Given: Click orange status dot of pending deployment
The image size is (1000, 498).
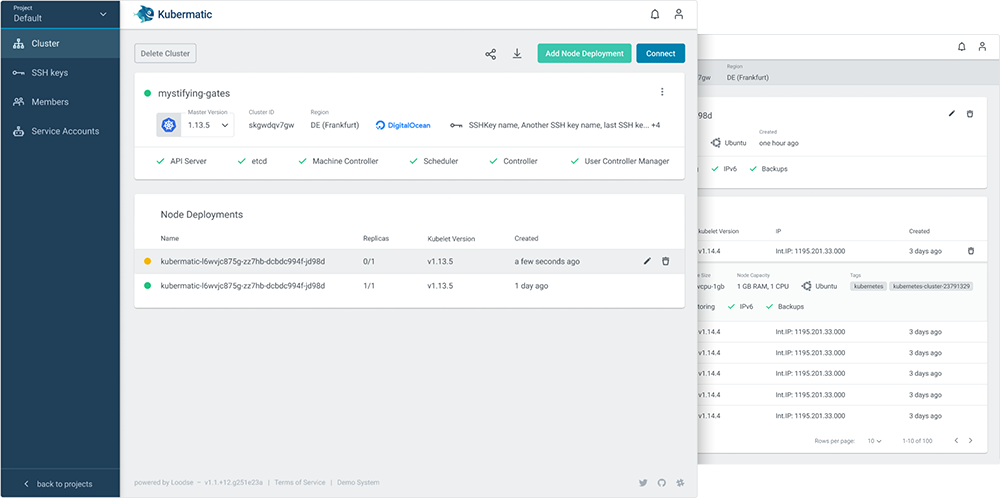Looking at the screenshot, I should 147,261.
